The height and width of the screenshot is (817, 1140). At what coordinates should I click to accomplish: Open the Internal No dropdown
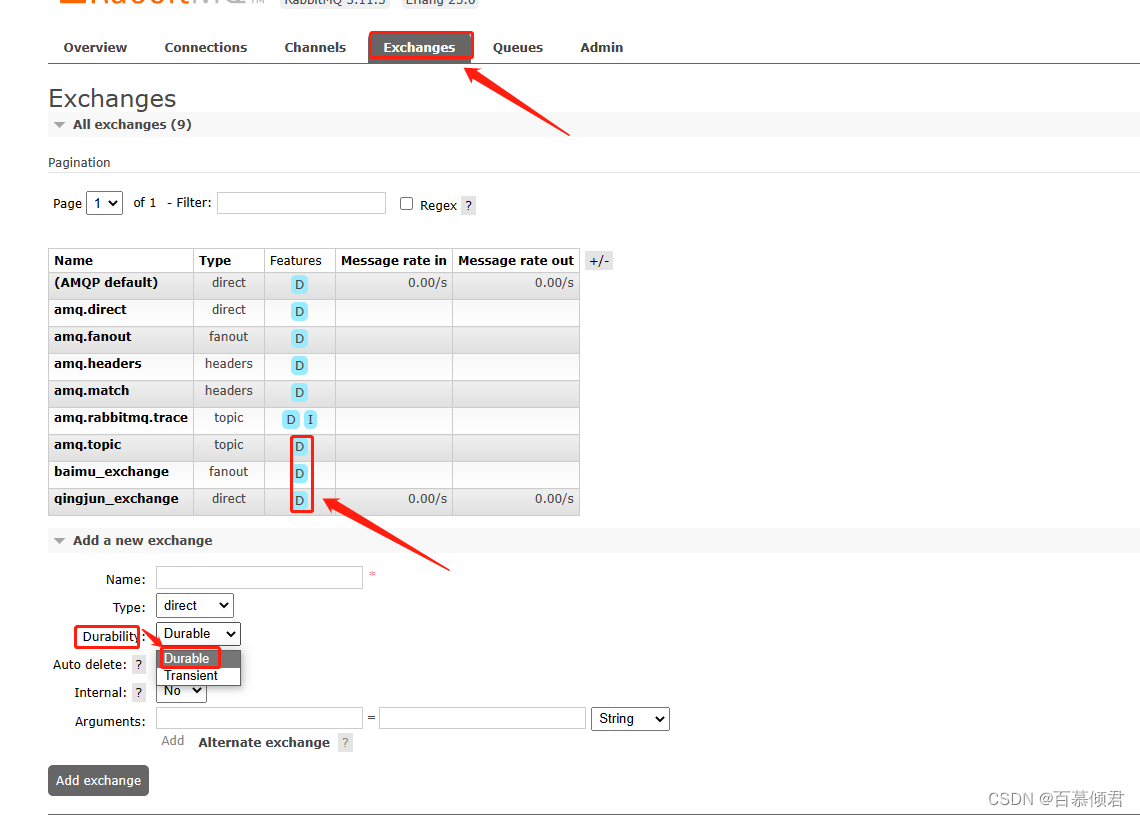click(182, 692)
